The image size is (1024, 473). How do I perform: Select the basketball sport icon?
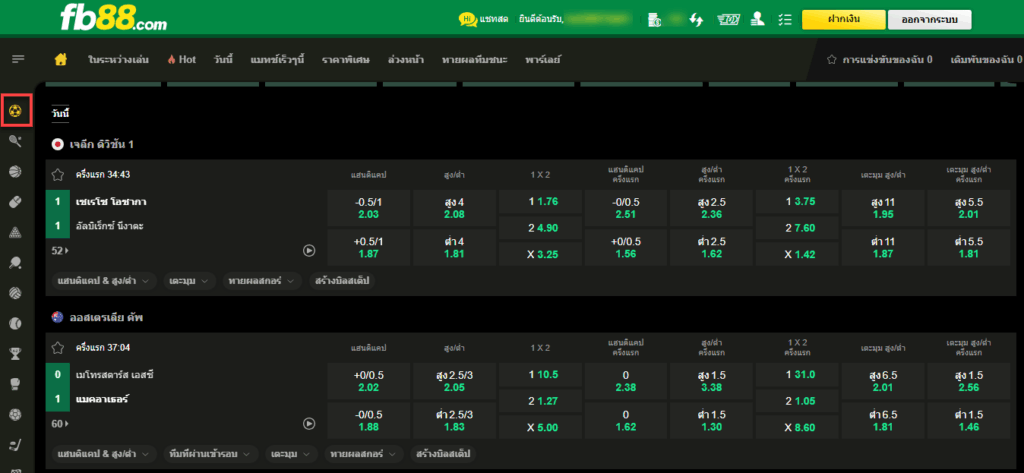click(x=16, y=172)
